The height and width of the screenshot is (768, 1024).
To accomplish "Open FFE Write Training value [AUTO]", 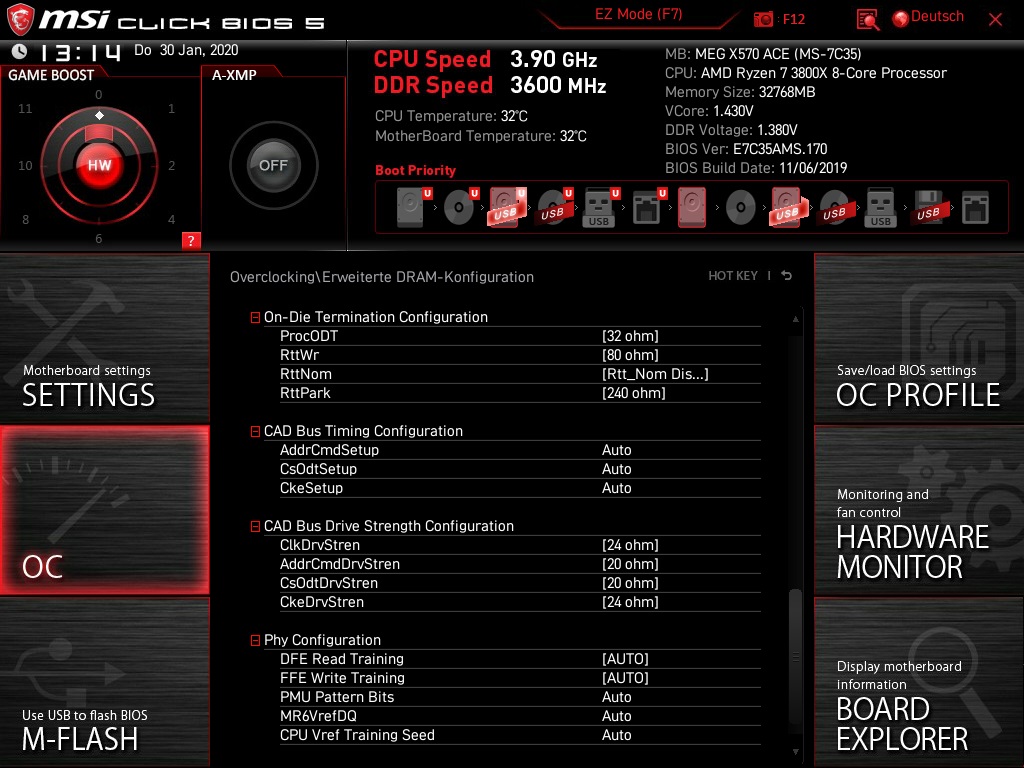I will pos(625,678).
